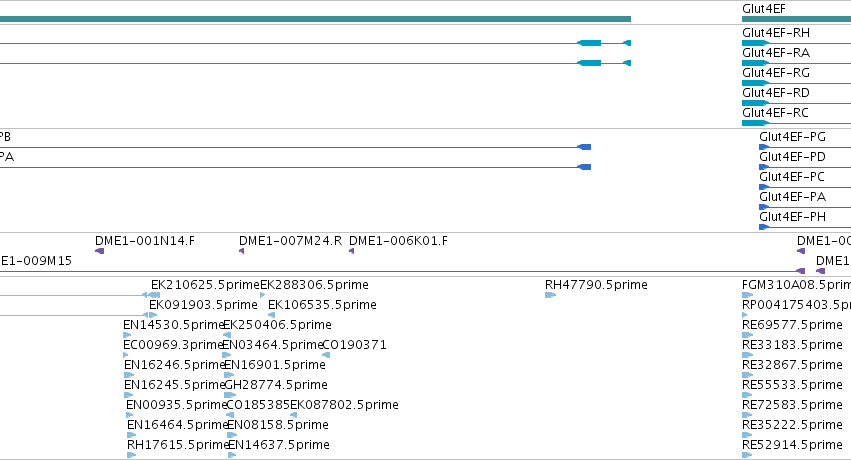851x460 pixels.
Task: Select RE33183.5prime EST label
Action: [792, 345]
